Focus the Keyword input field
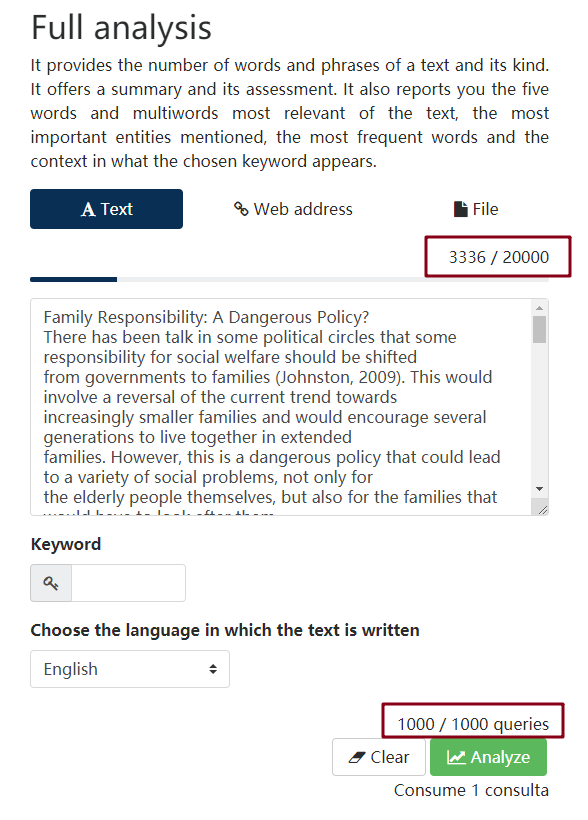The height and width of the screenshot is (820, 588). 128,583
